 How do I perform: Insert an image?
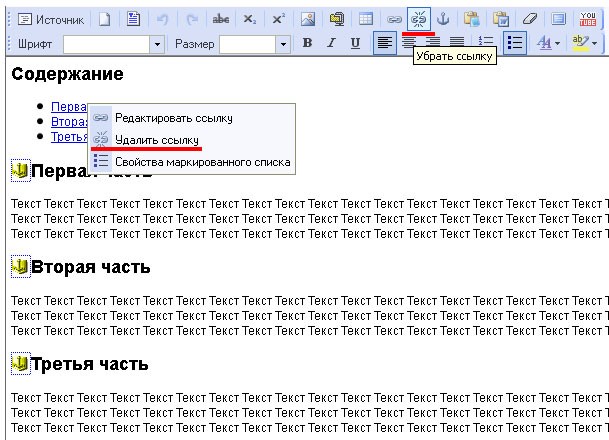click(308, 19)
